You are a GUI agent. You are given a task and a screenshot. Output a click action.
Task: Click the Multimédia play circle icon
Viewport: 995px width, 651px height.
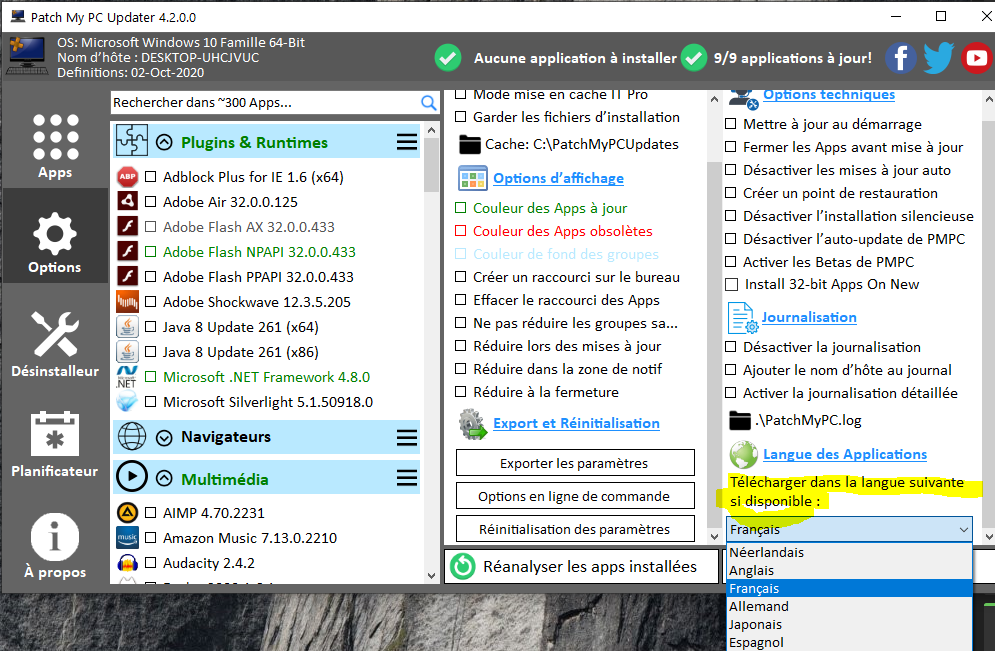[132, 477]
